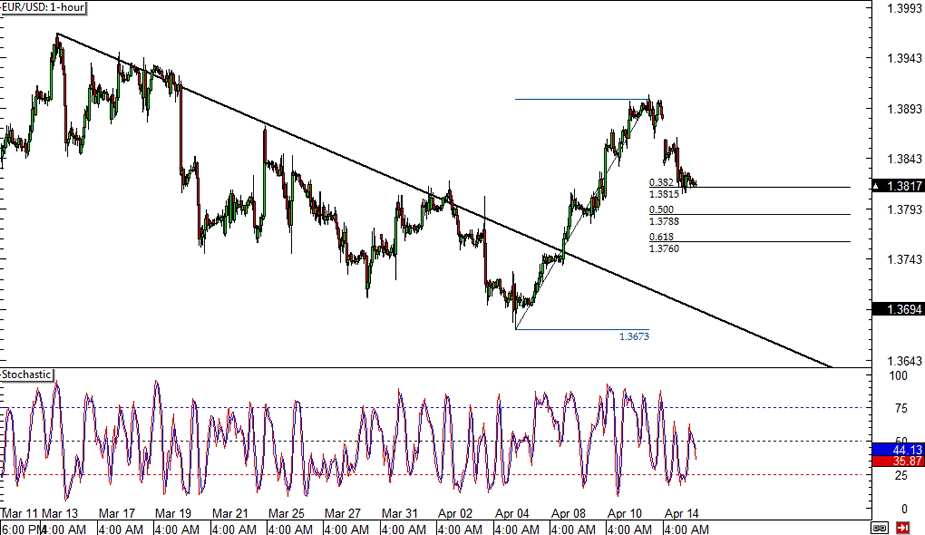Click the Mar 17 date label

point(117,514)
